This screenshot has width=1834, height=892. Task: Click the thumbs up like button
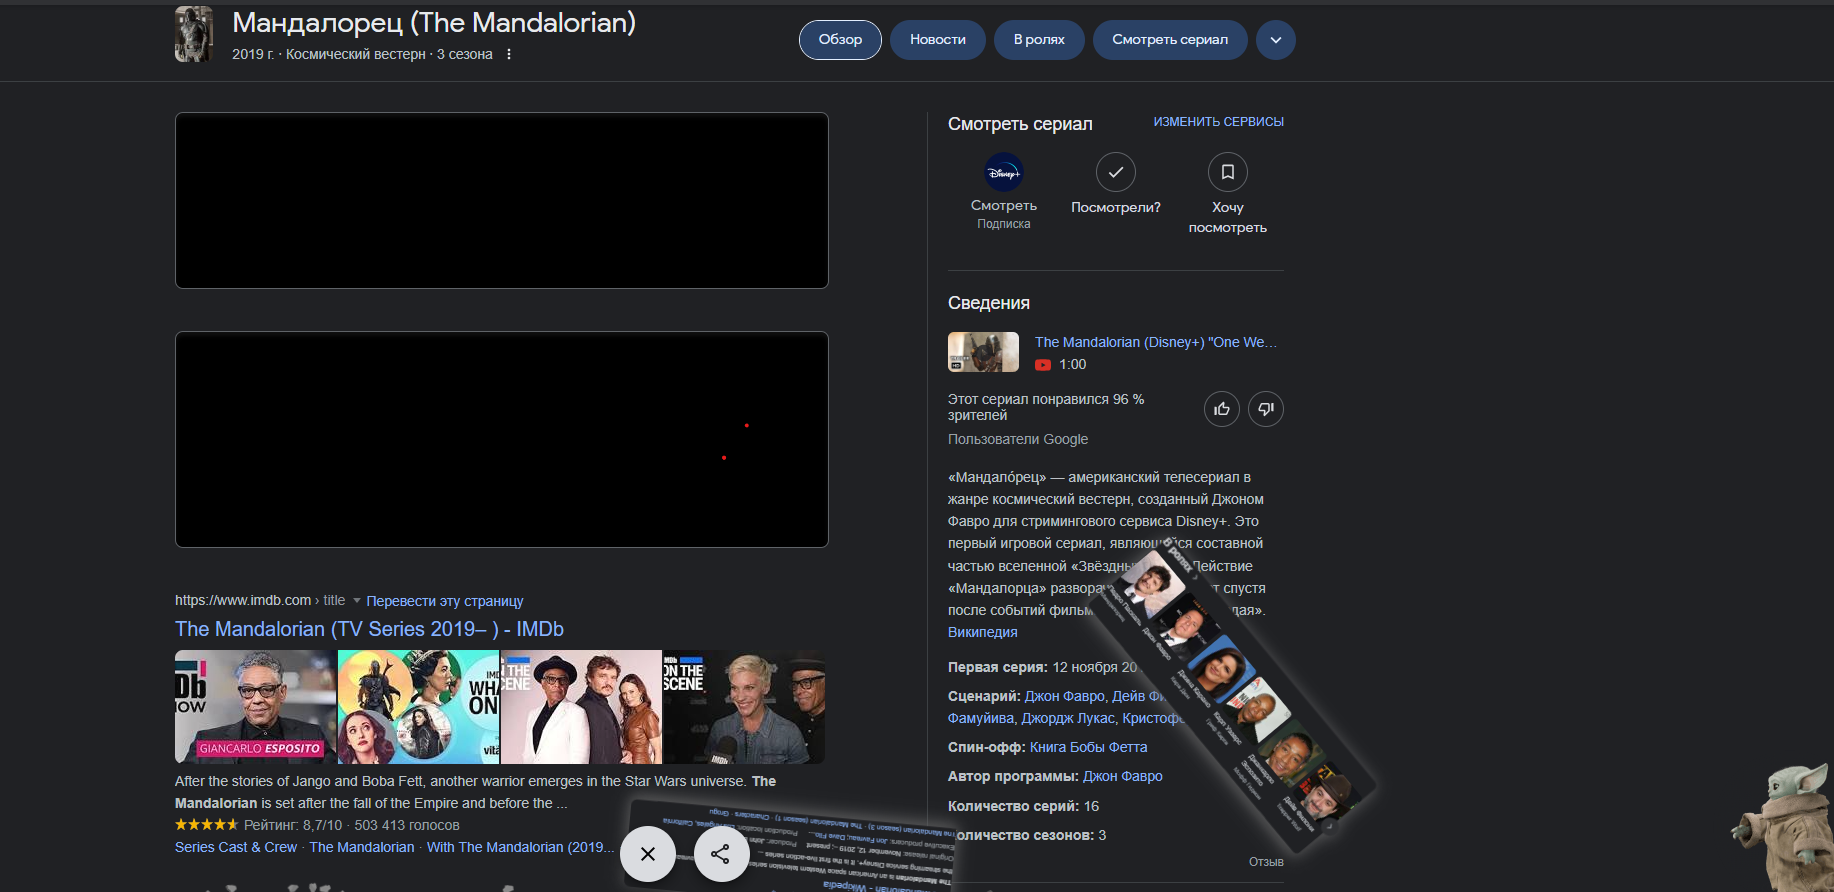click(1222, 409)
